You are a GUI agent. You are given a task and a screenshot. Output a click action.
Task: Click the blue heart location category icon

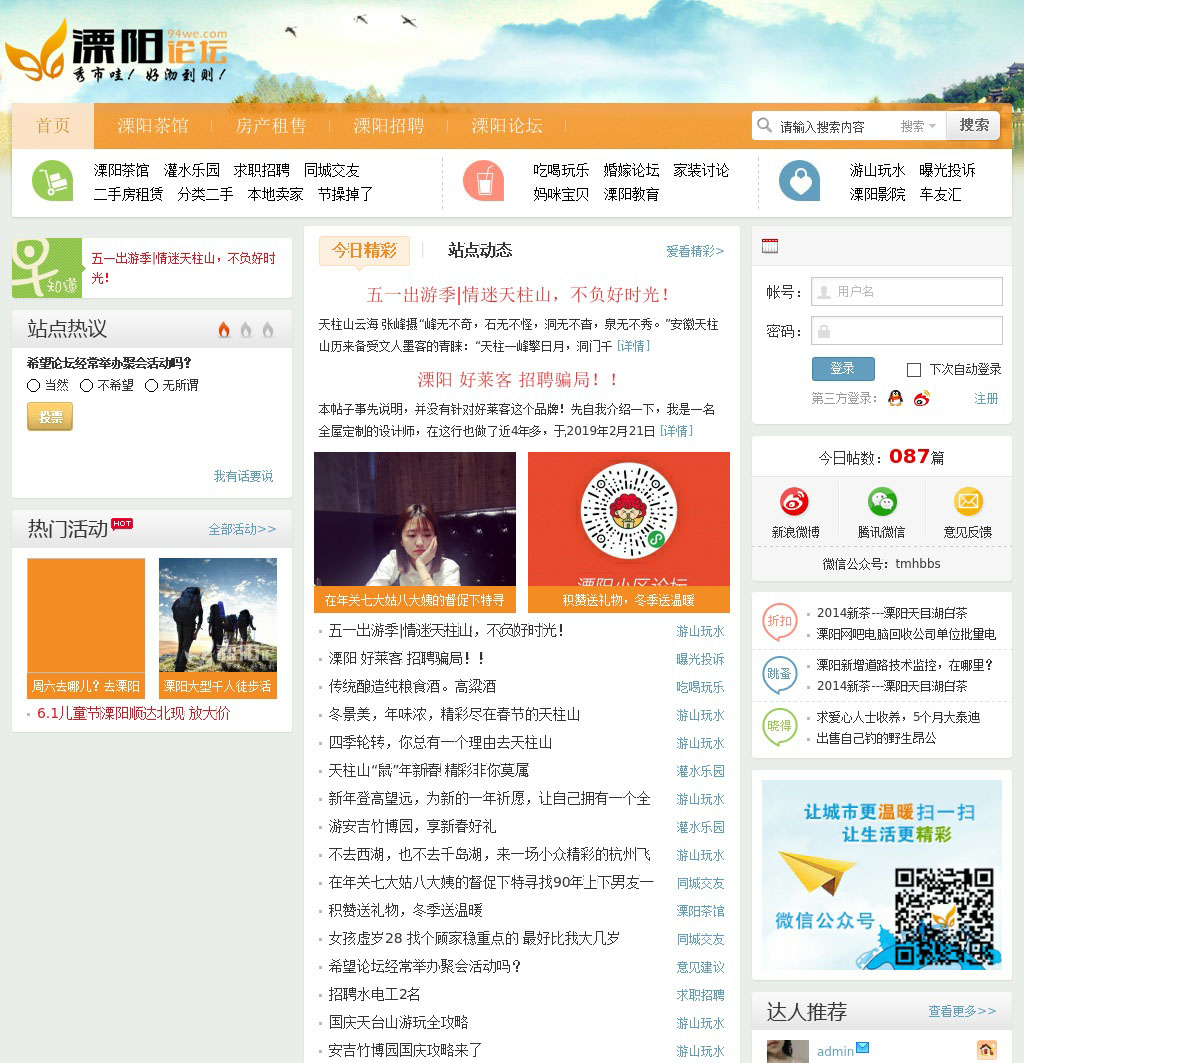(799, 181)
